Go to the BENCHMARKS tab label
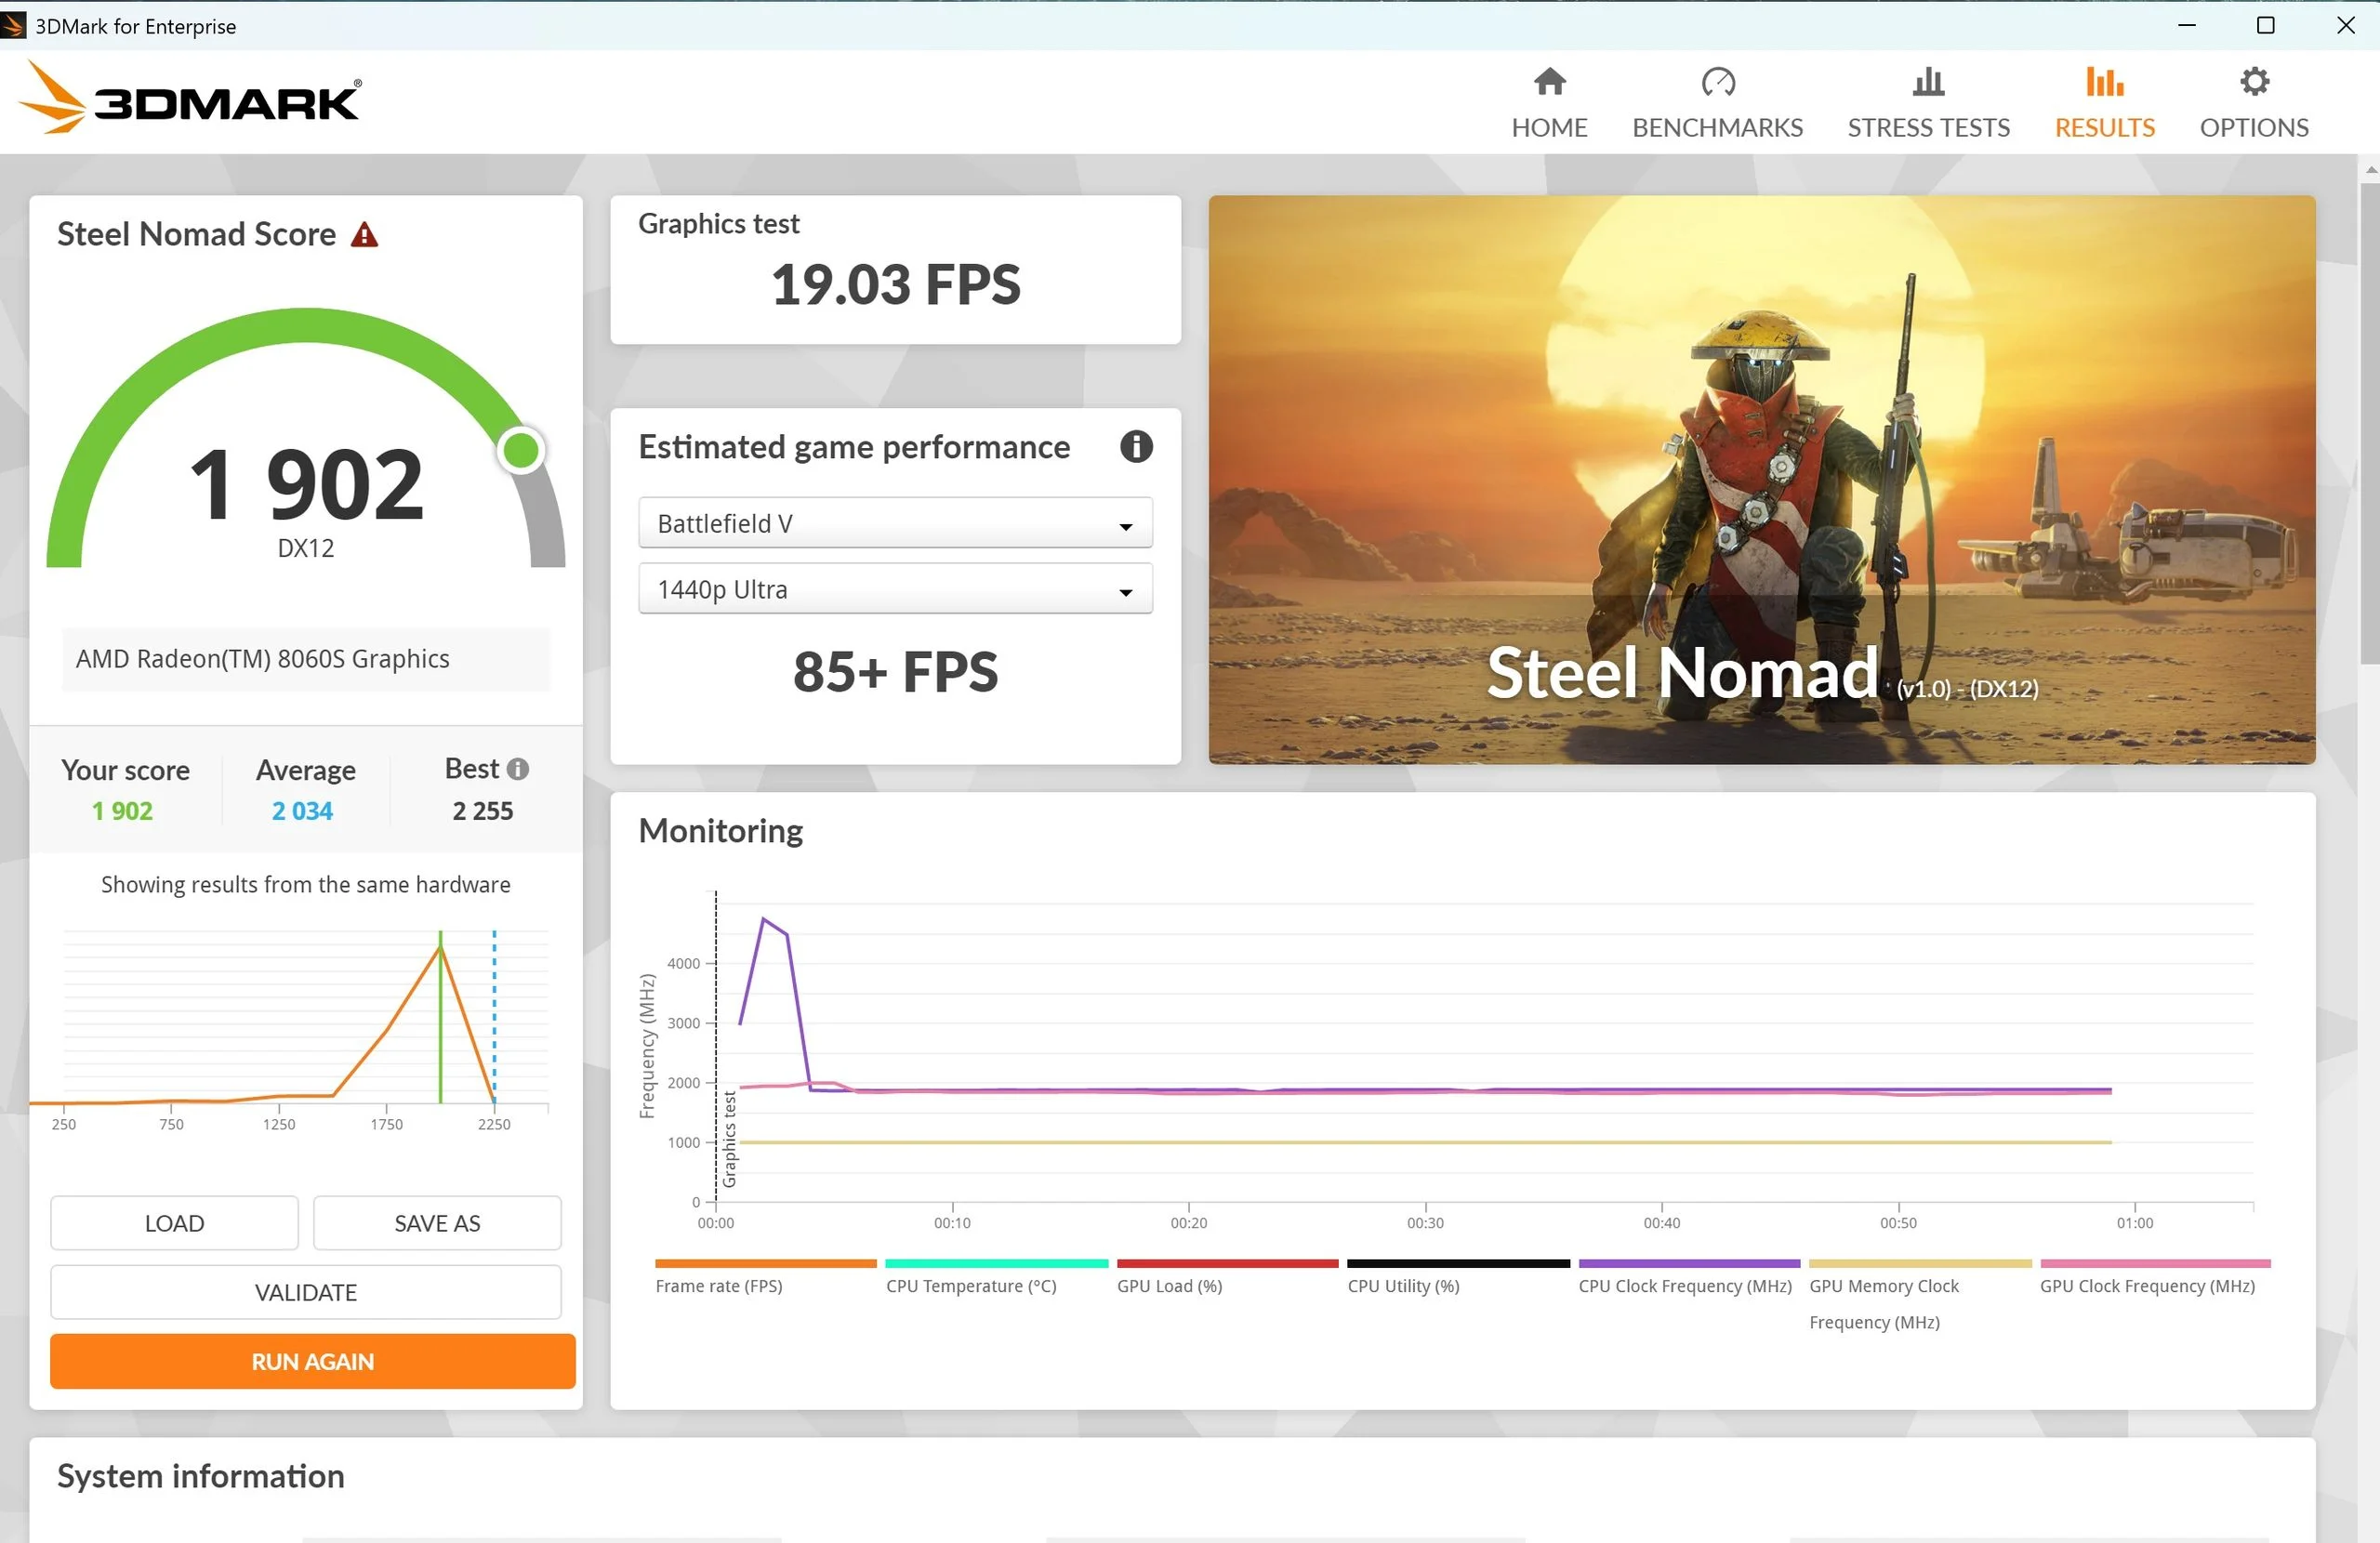 click(1717, 128)
